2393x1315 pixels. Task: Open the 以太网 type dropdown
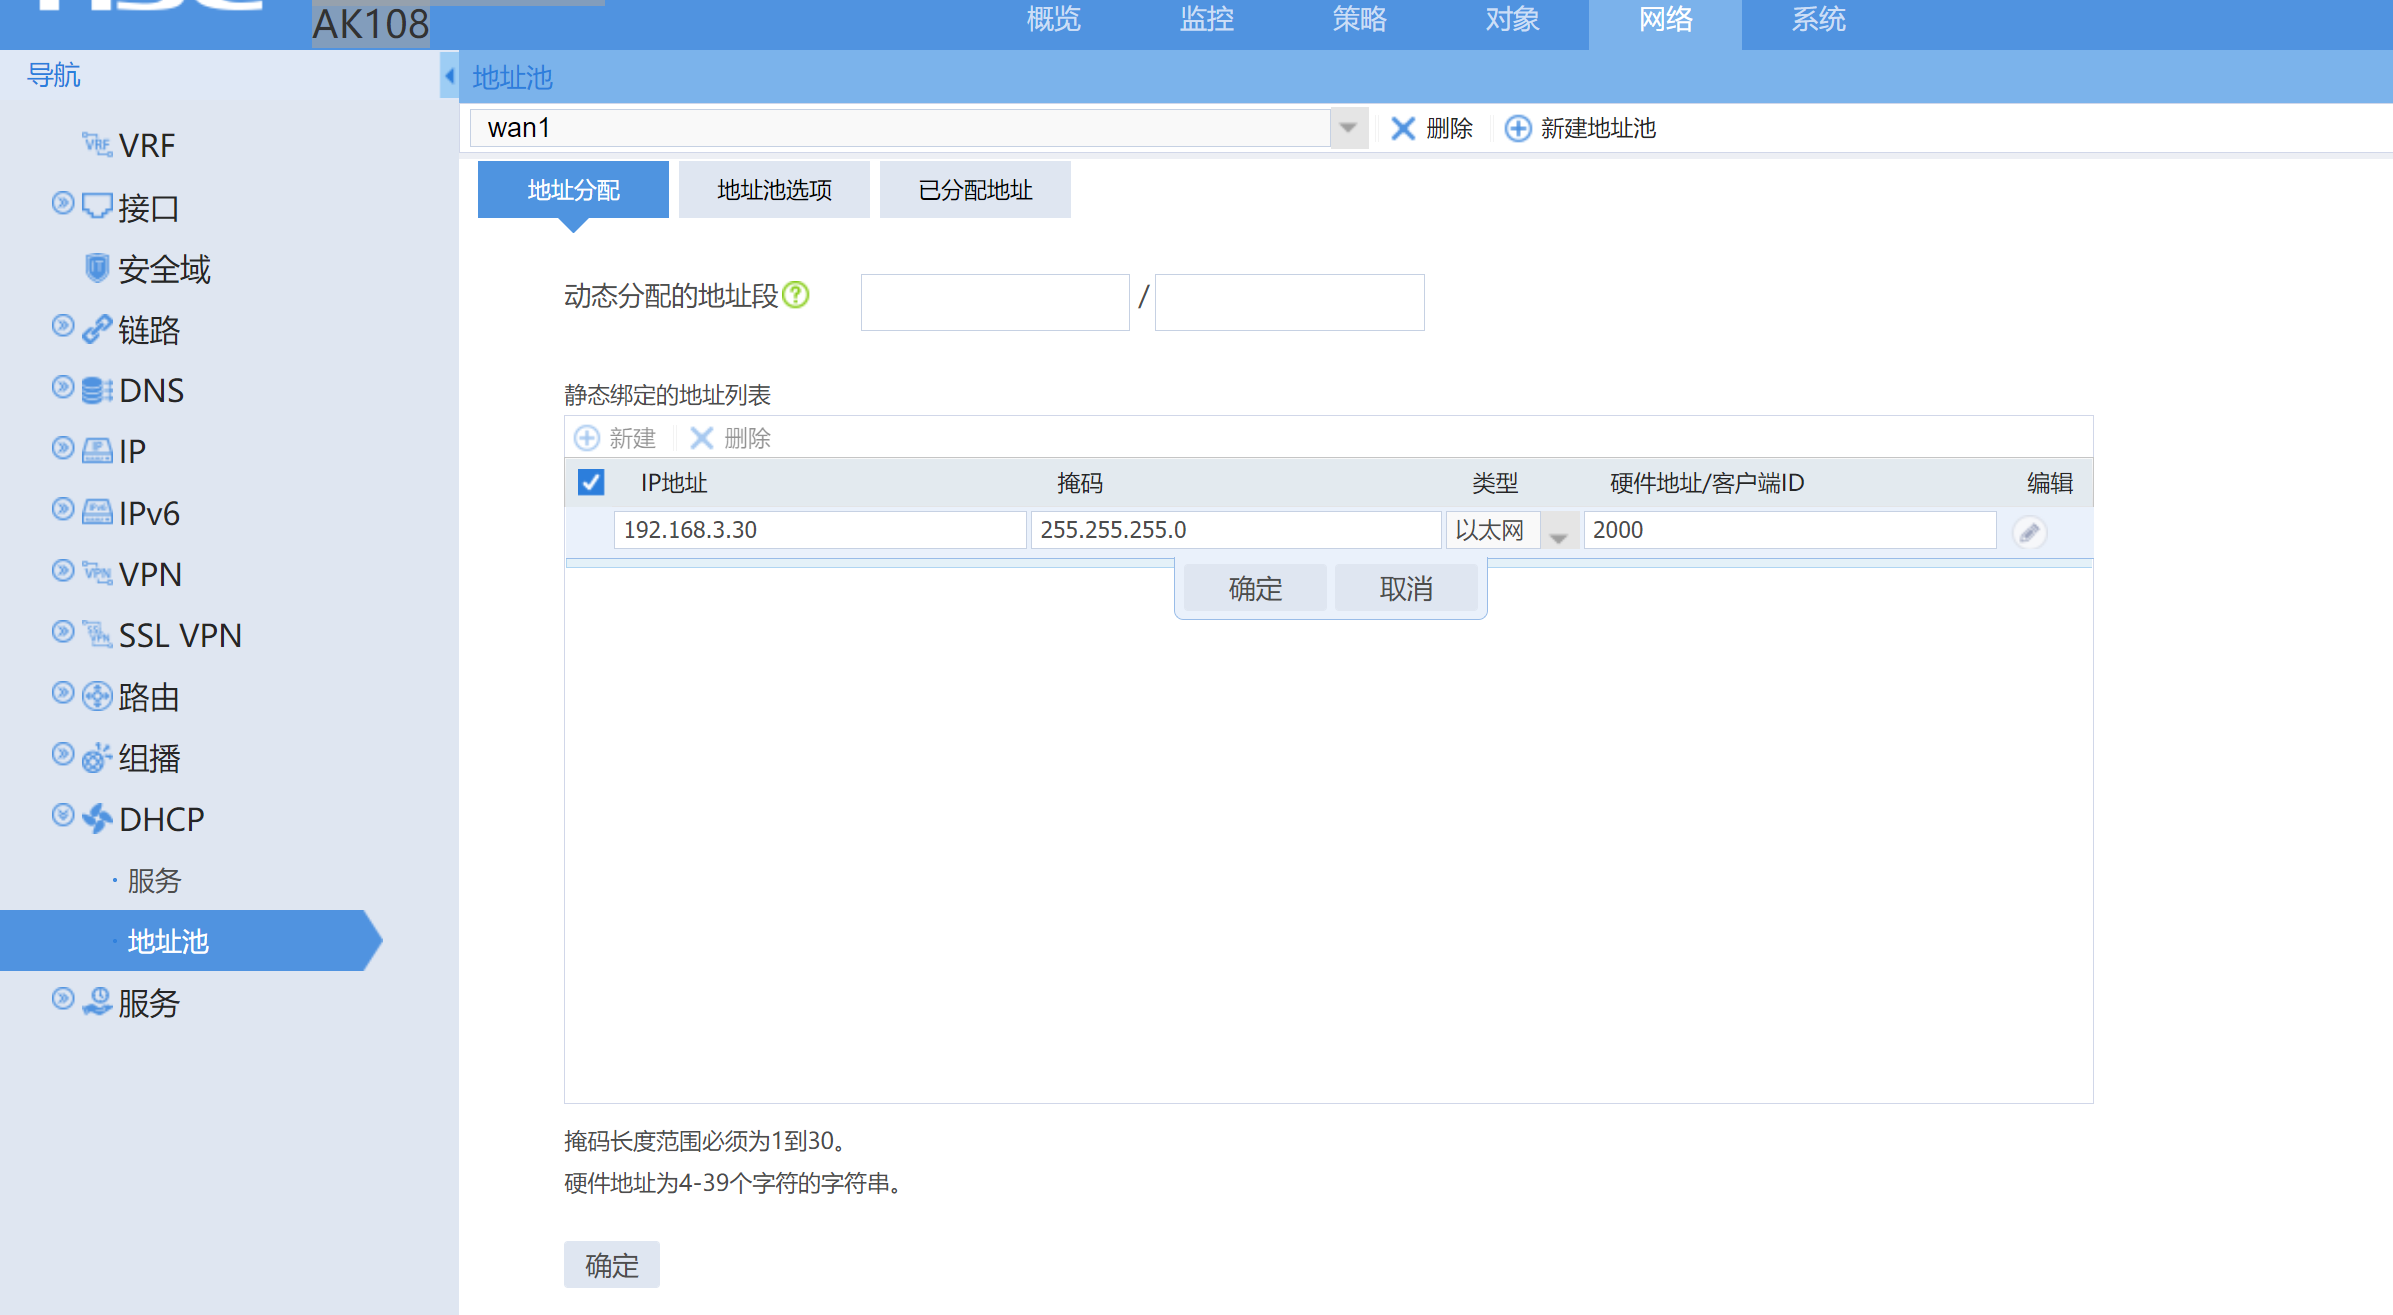(1558, 531)
